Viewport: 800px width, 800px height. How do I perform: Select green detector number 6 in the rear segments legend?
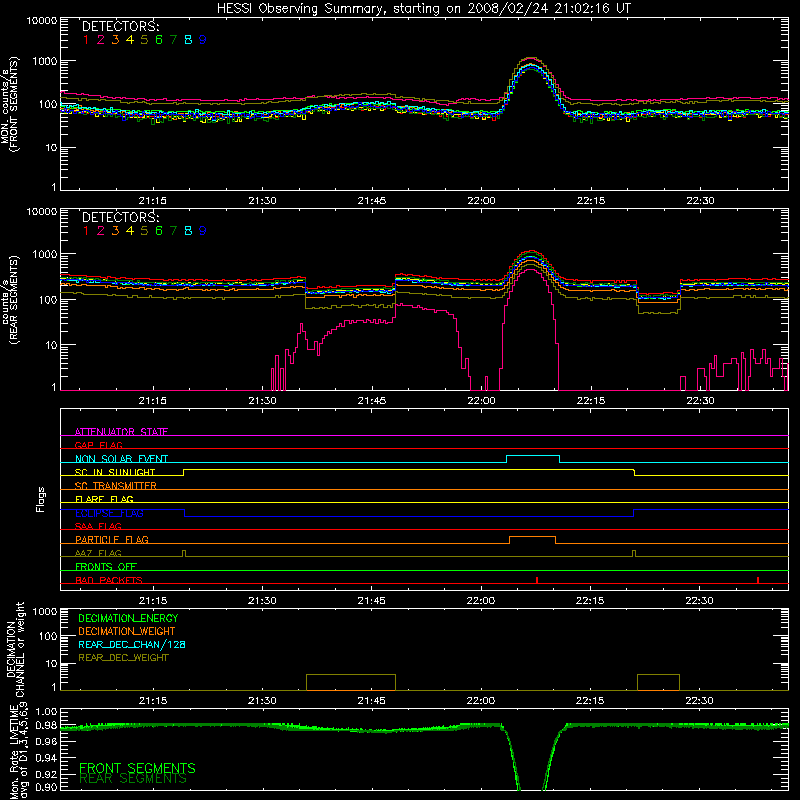[x=159, y=231]
